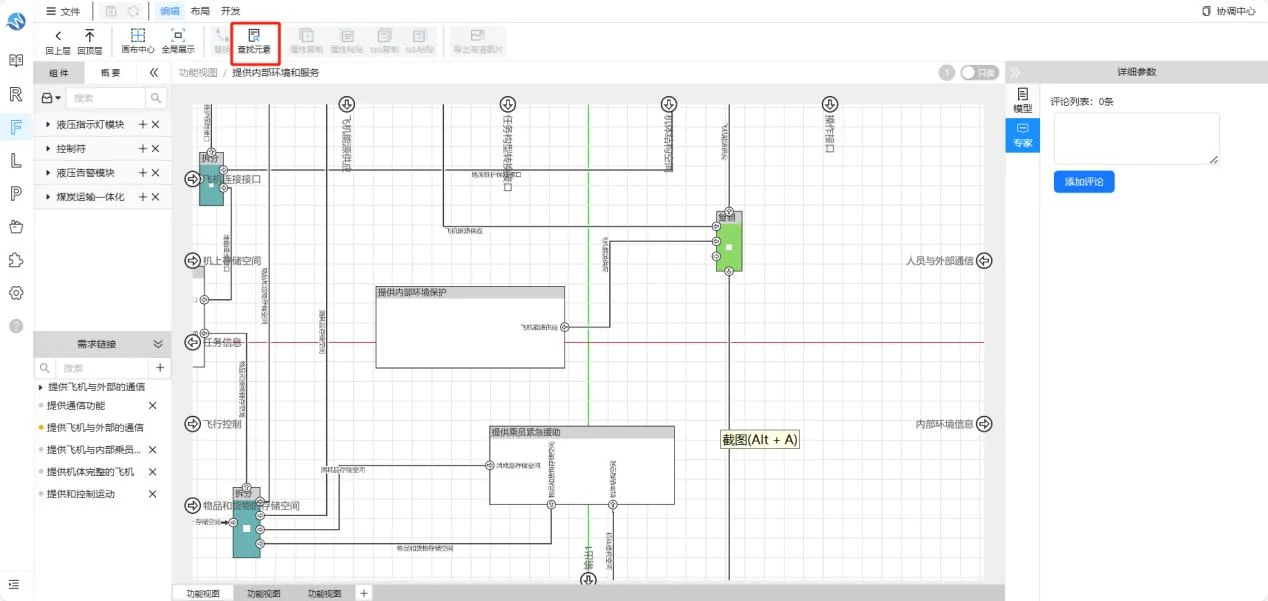Remove the 提供和控制运动 requirement link
This screenshot has height=601, width=1268.
click(153, 494)
